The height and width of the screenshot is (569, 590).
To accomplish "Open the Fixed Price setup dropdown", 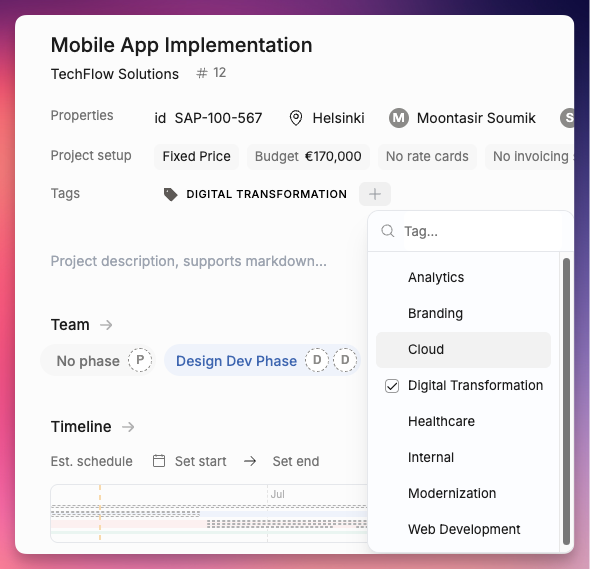I will tap(196, 157).
